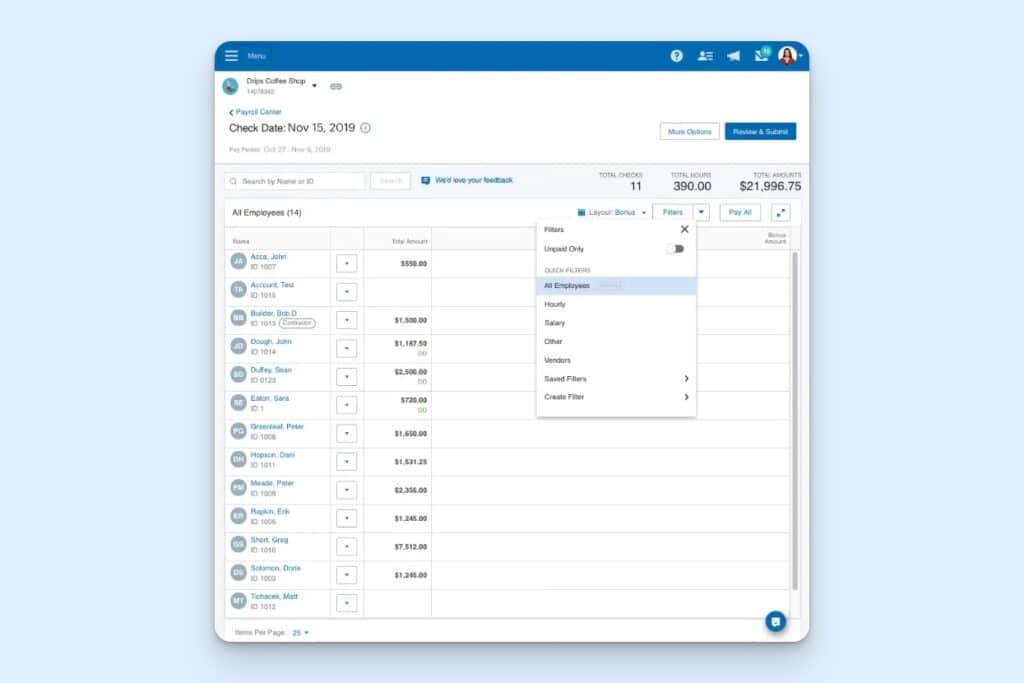
Task: Expand row dropdown for Solomon, Dorie
Action: [347, 575]
